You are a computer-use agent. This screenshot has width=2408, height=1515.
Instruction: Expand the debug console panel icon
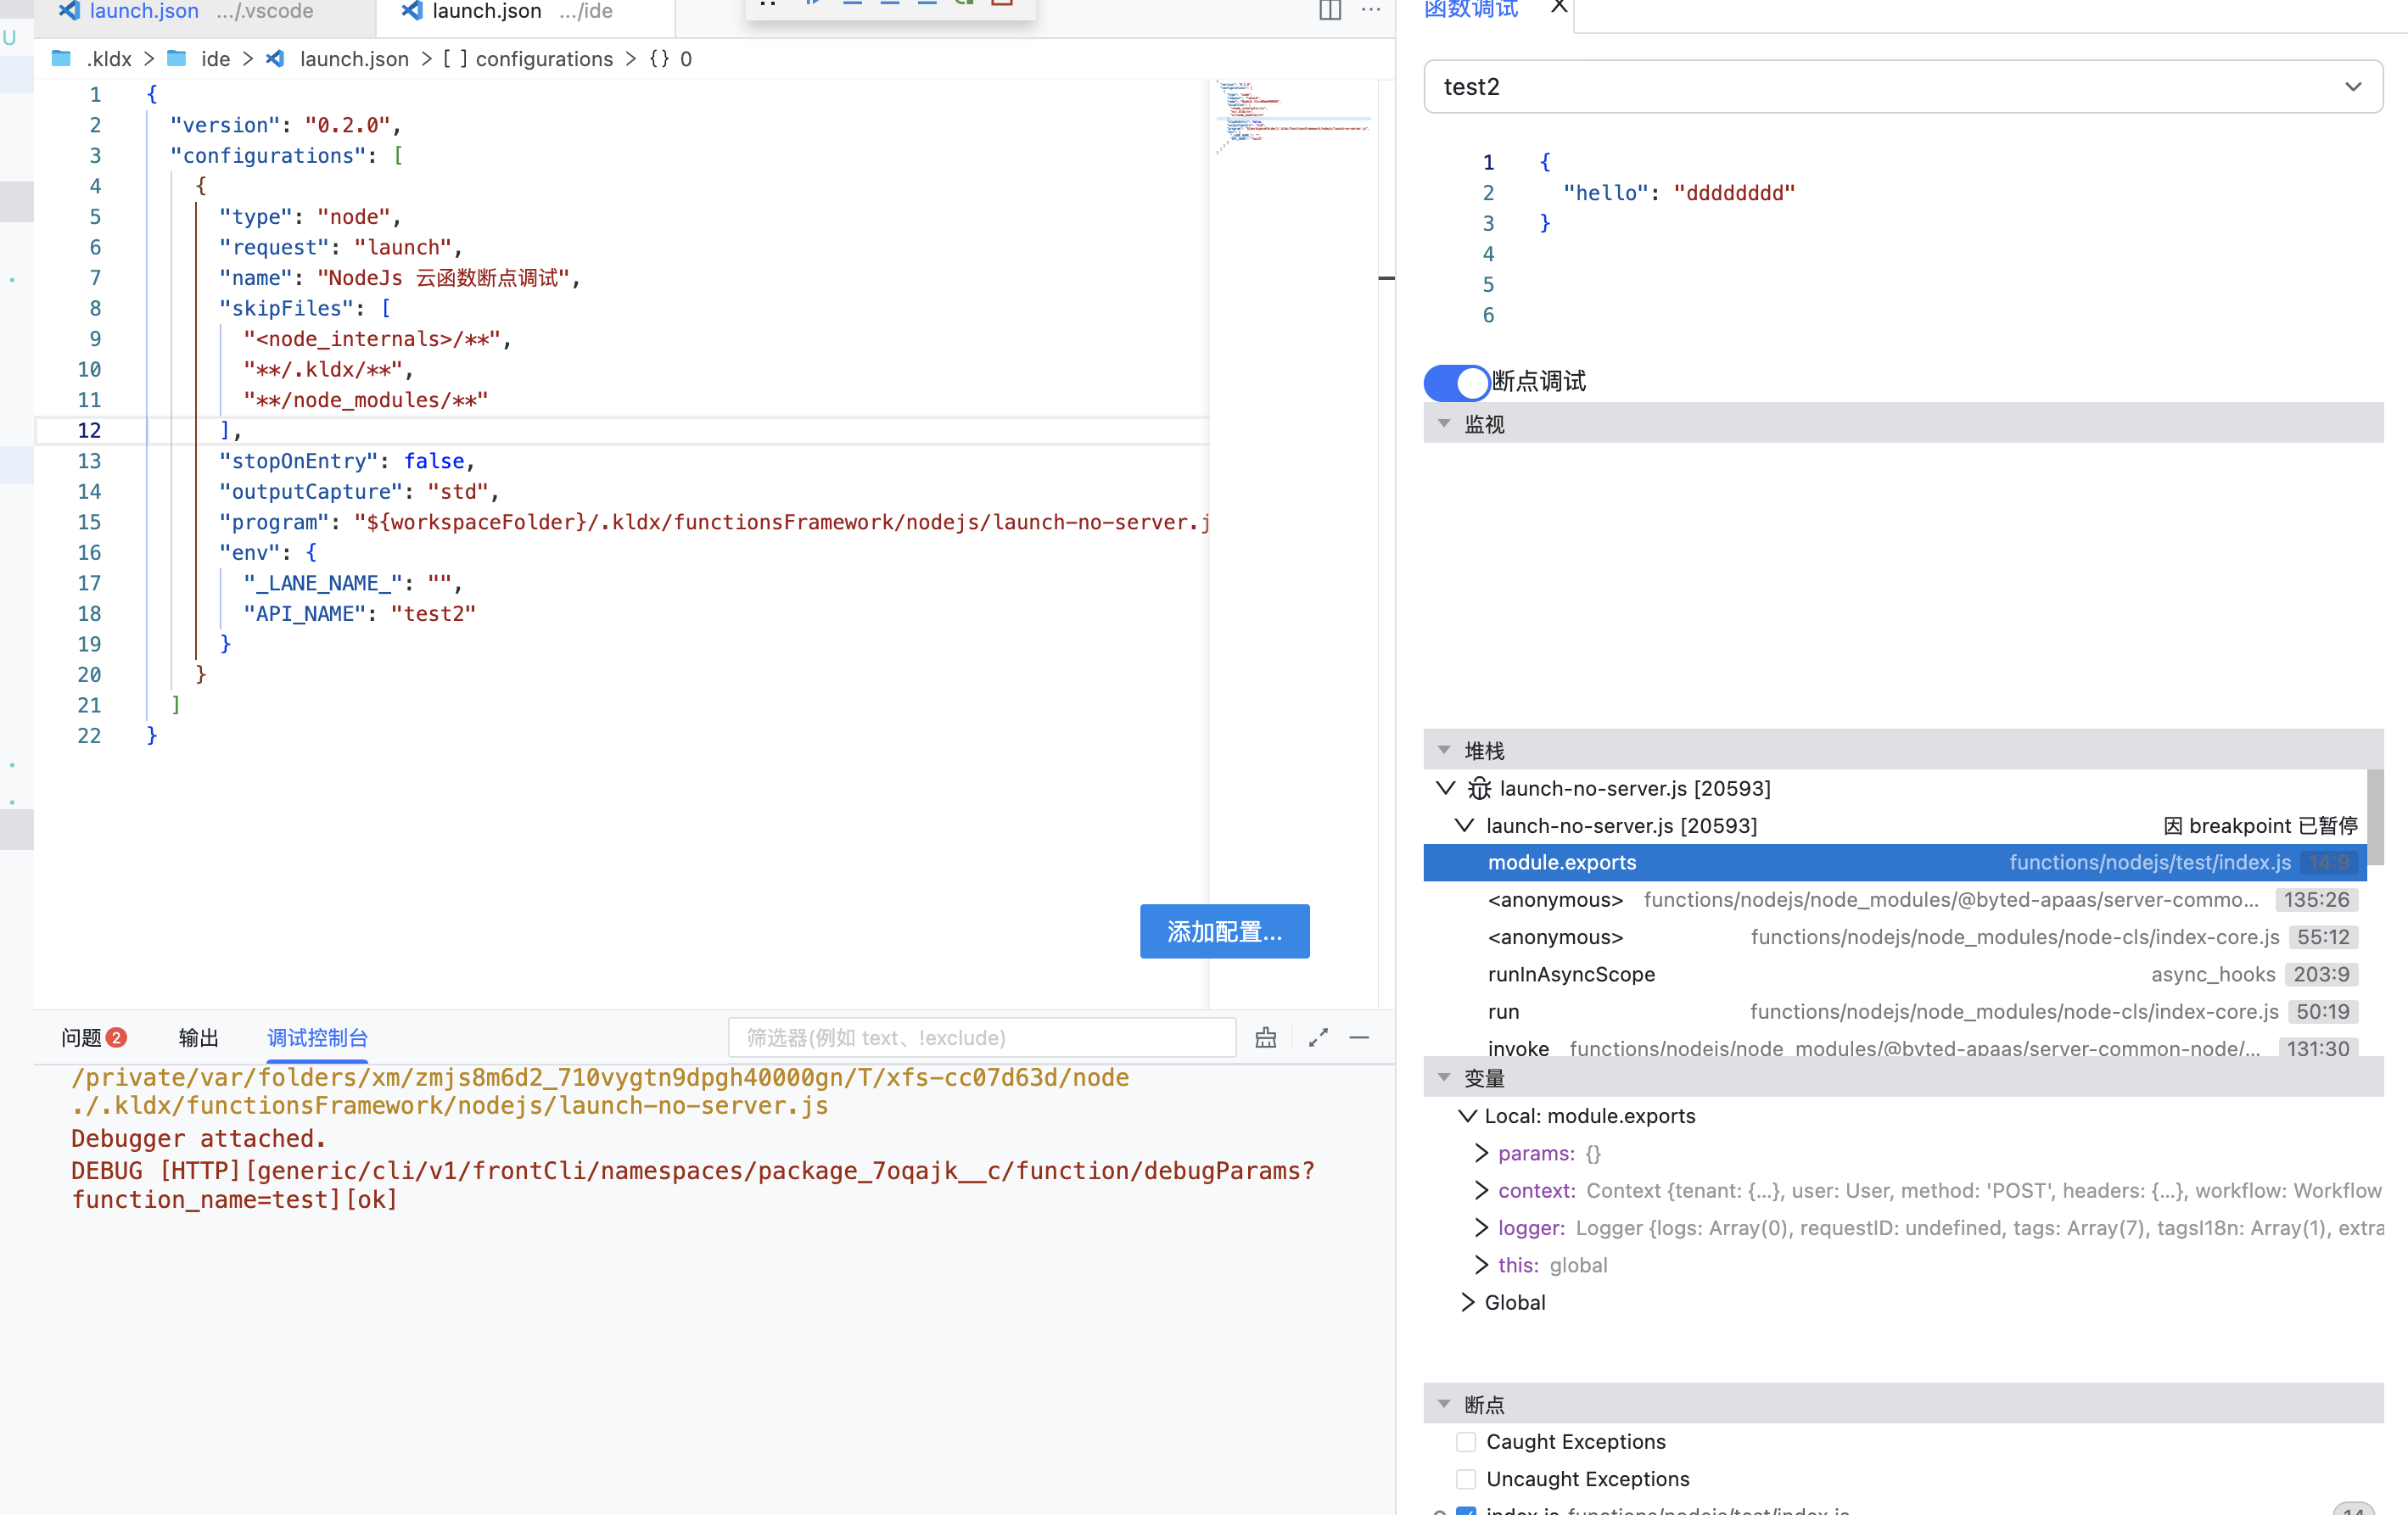coord(1318,1037)
